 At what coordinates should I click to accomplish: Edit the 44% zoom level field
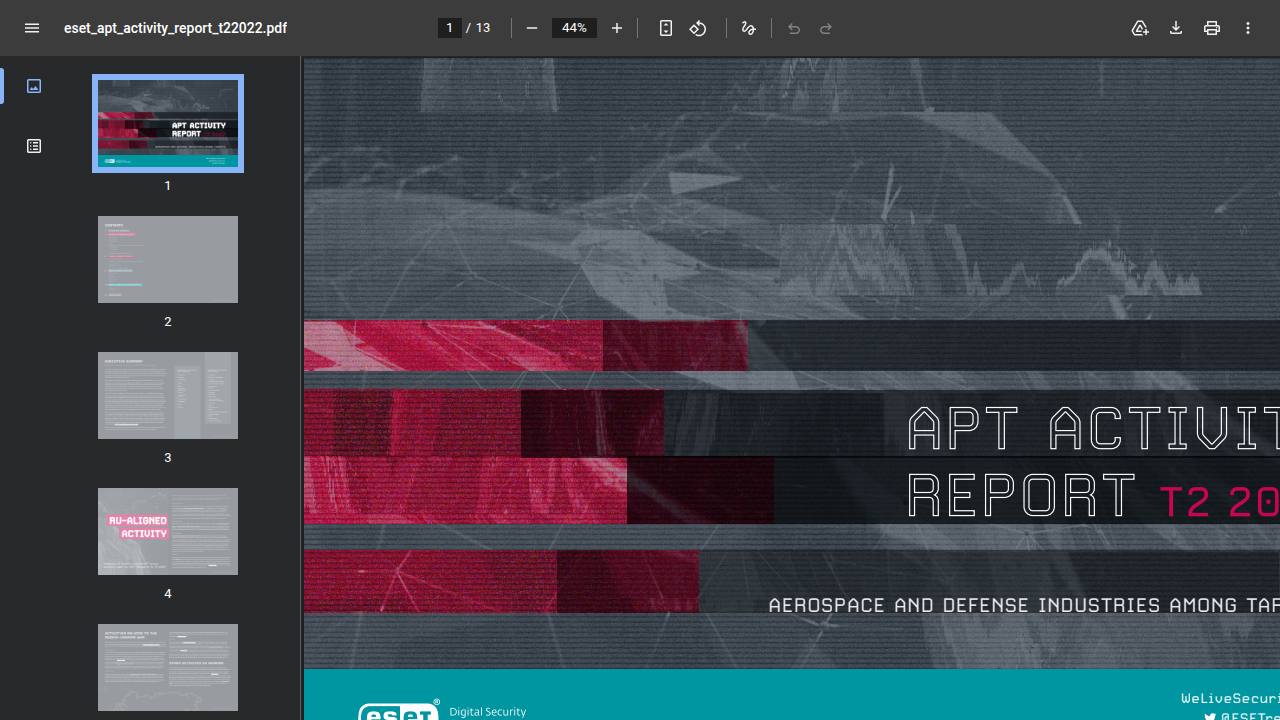pyautogui.click(x=574, y=28)
